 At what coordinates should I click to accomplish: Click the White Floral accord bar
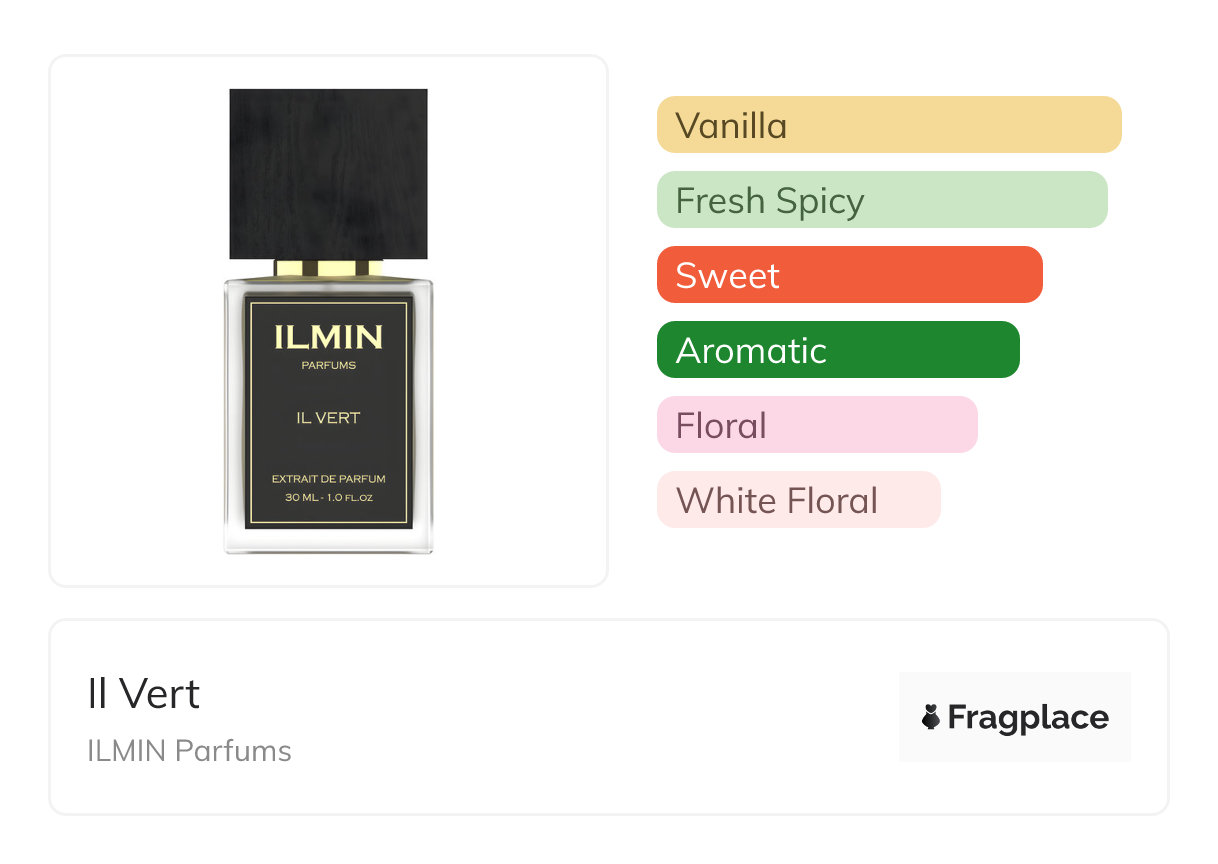point(798,500)
